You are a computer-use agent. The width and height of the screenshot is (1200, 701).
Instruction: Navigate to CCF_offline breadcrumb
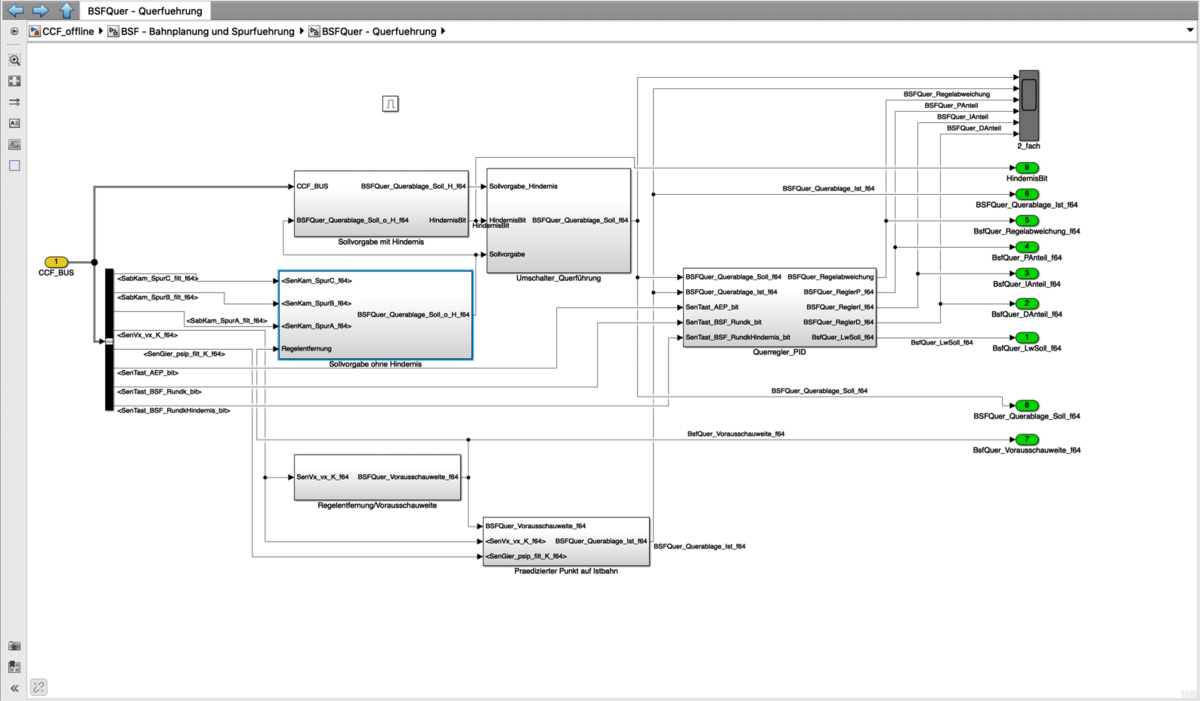tap(67, 31)
